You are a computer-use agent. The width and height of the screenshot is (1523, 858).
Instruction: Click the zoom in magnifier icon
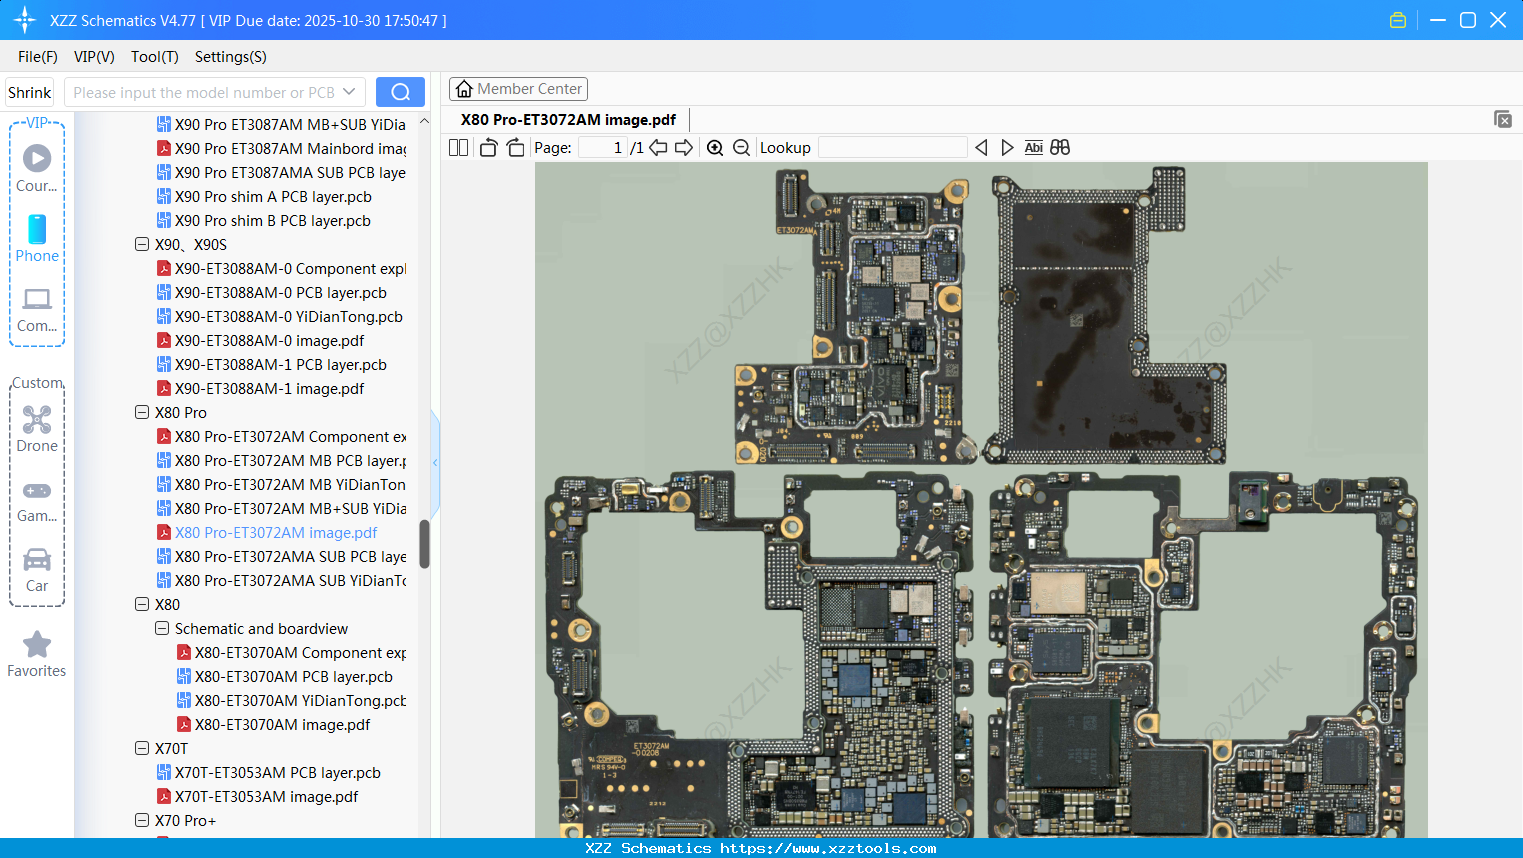(715, 148)
